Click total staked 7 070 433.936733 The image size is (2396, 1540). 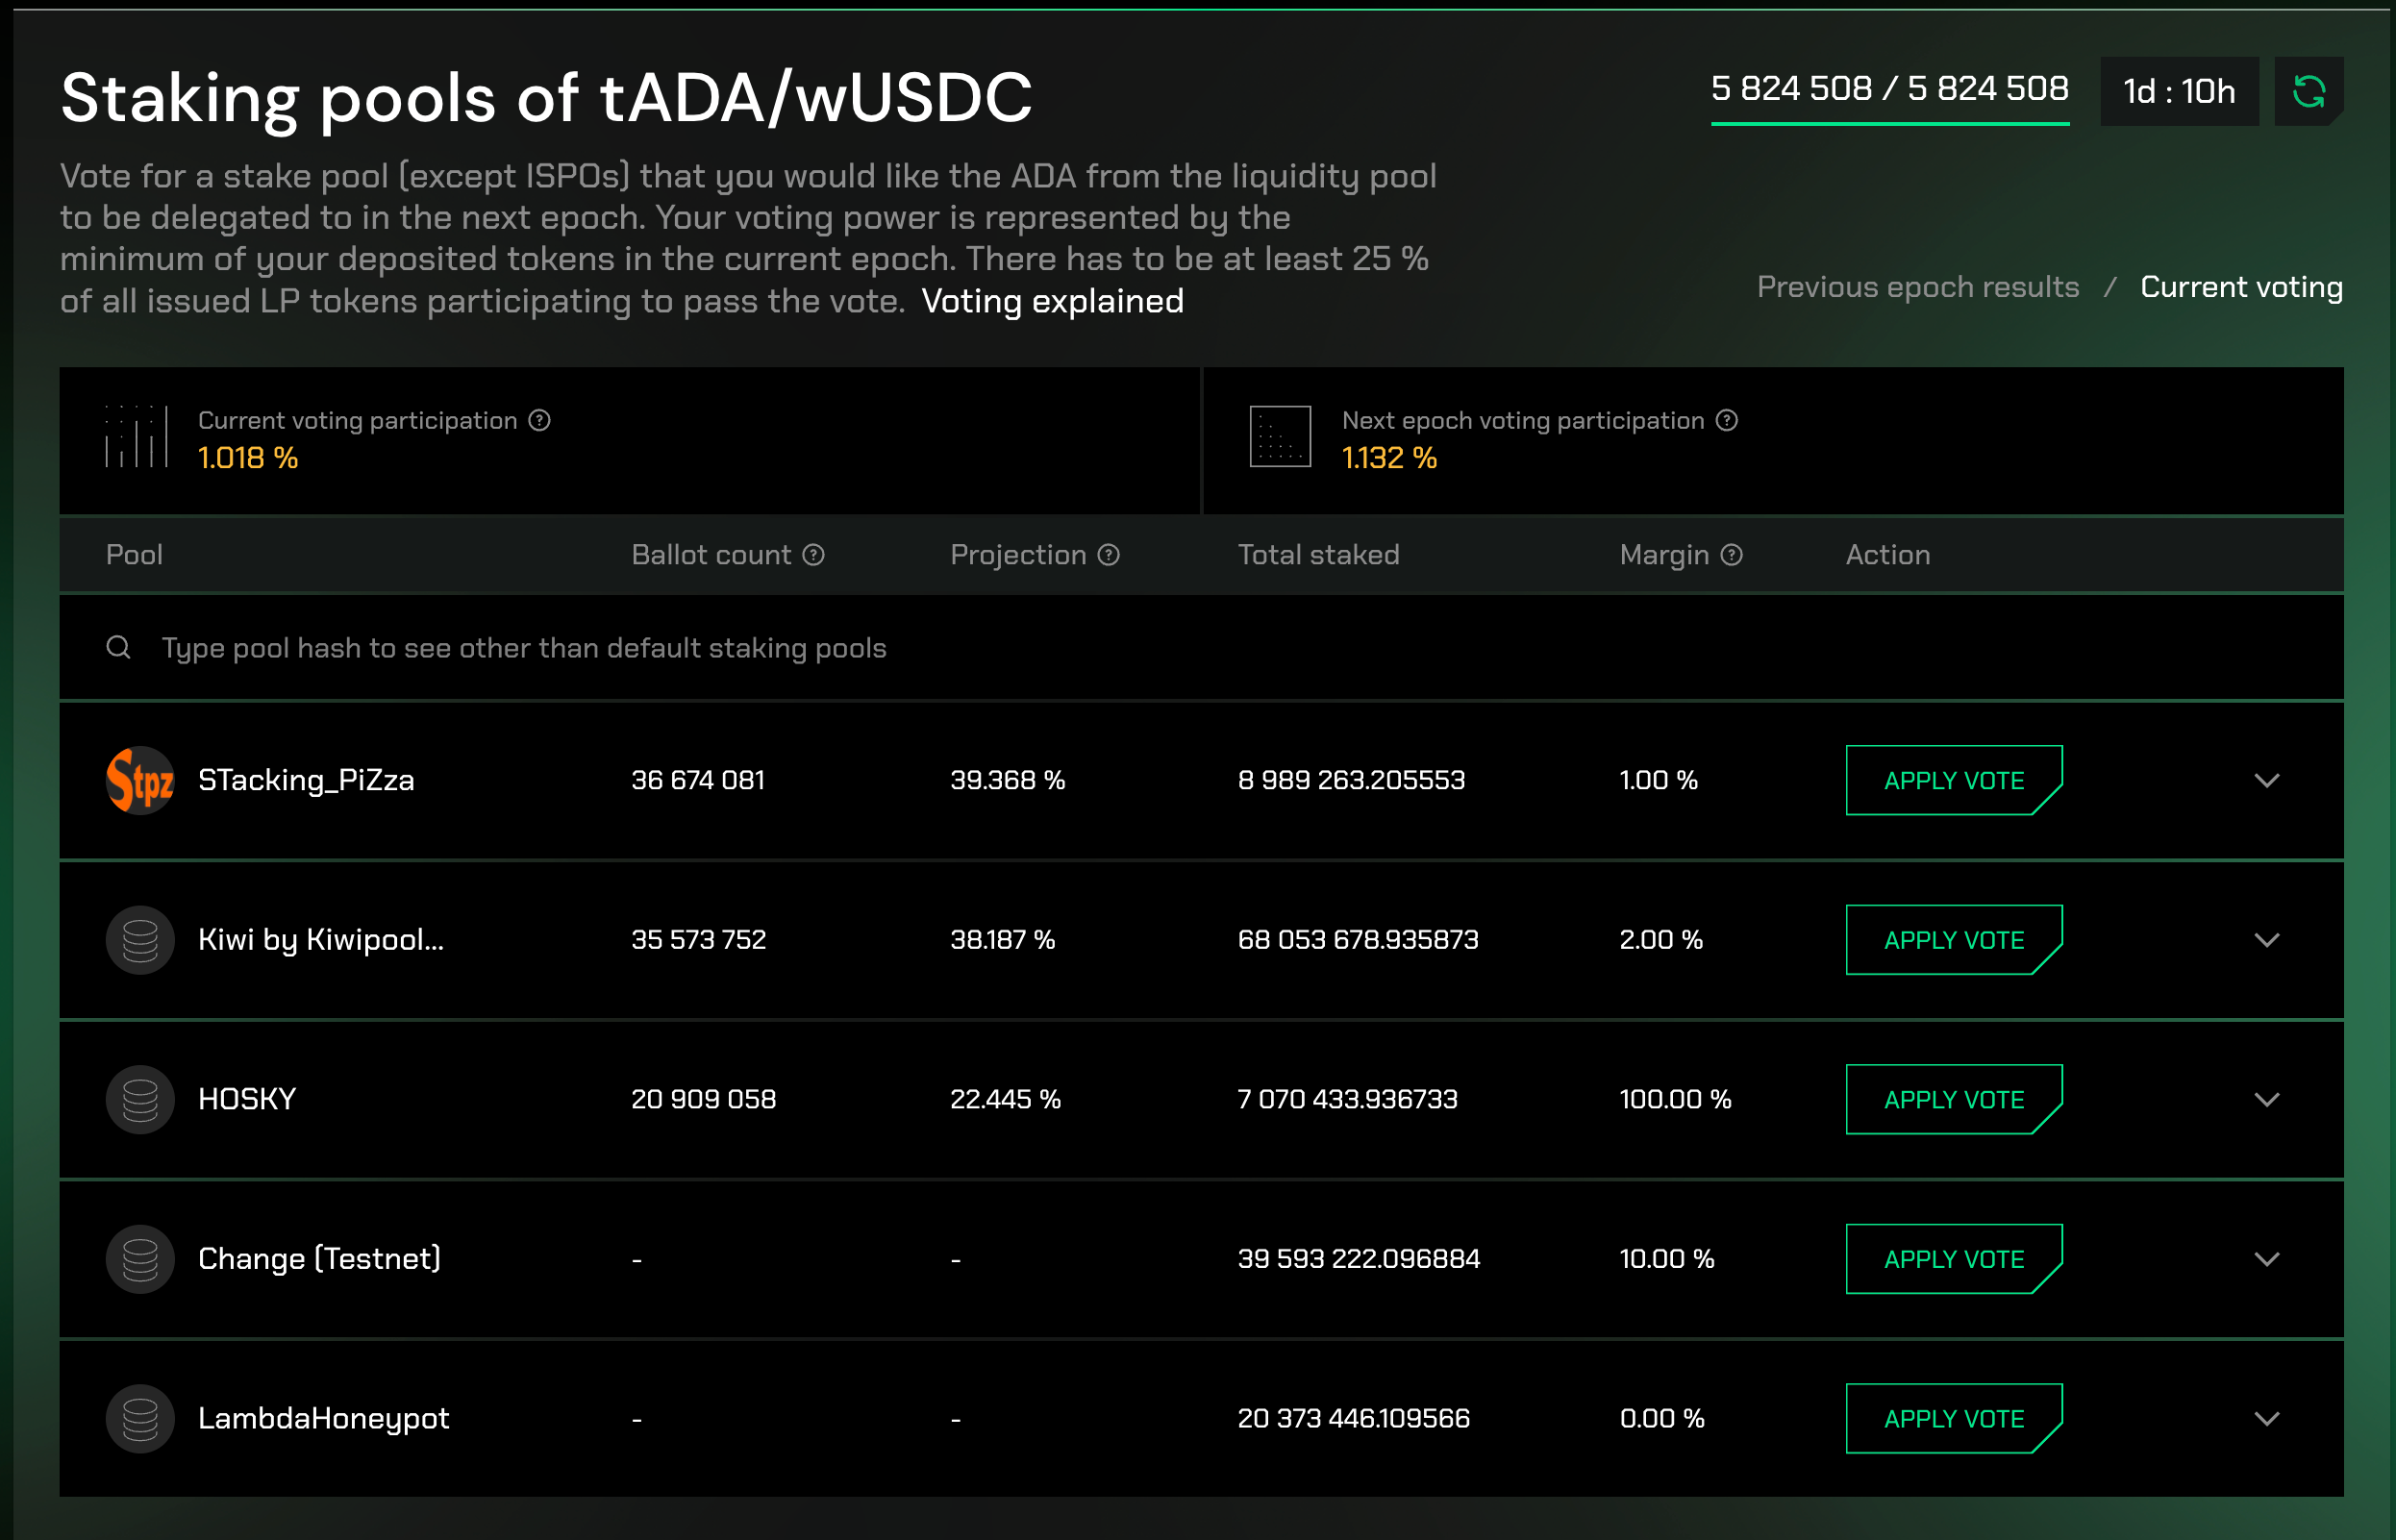coord(1347,1099)
